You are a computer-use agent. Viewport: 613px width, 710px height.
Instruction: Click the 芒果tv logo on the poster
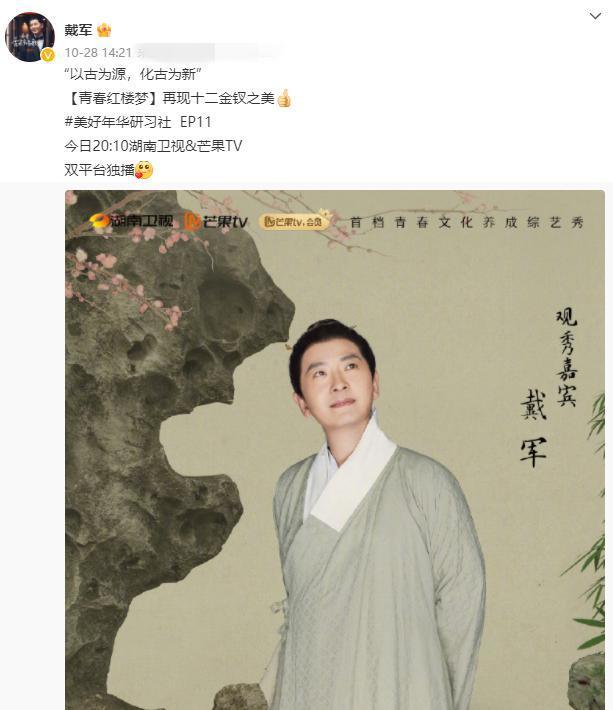(x=216, y=221)
